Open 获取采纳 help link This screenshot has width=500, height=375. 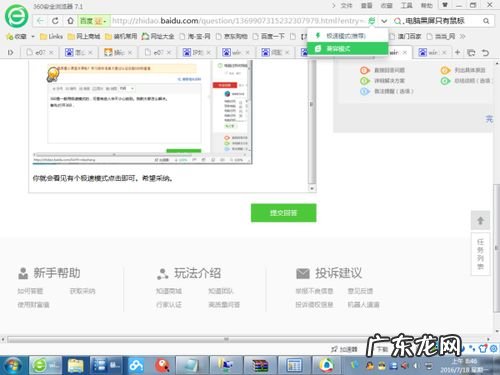[x=83, y=291]
